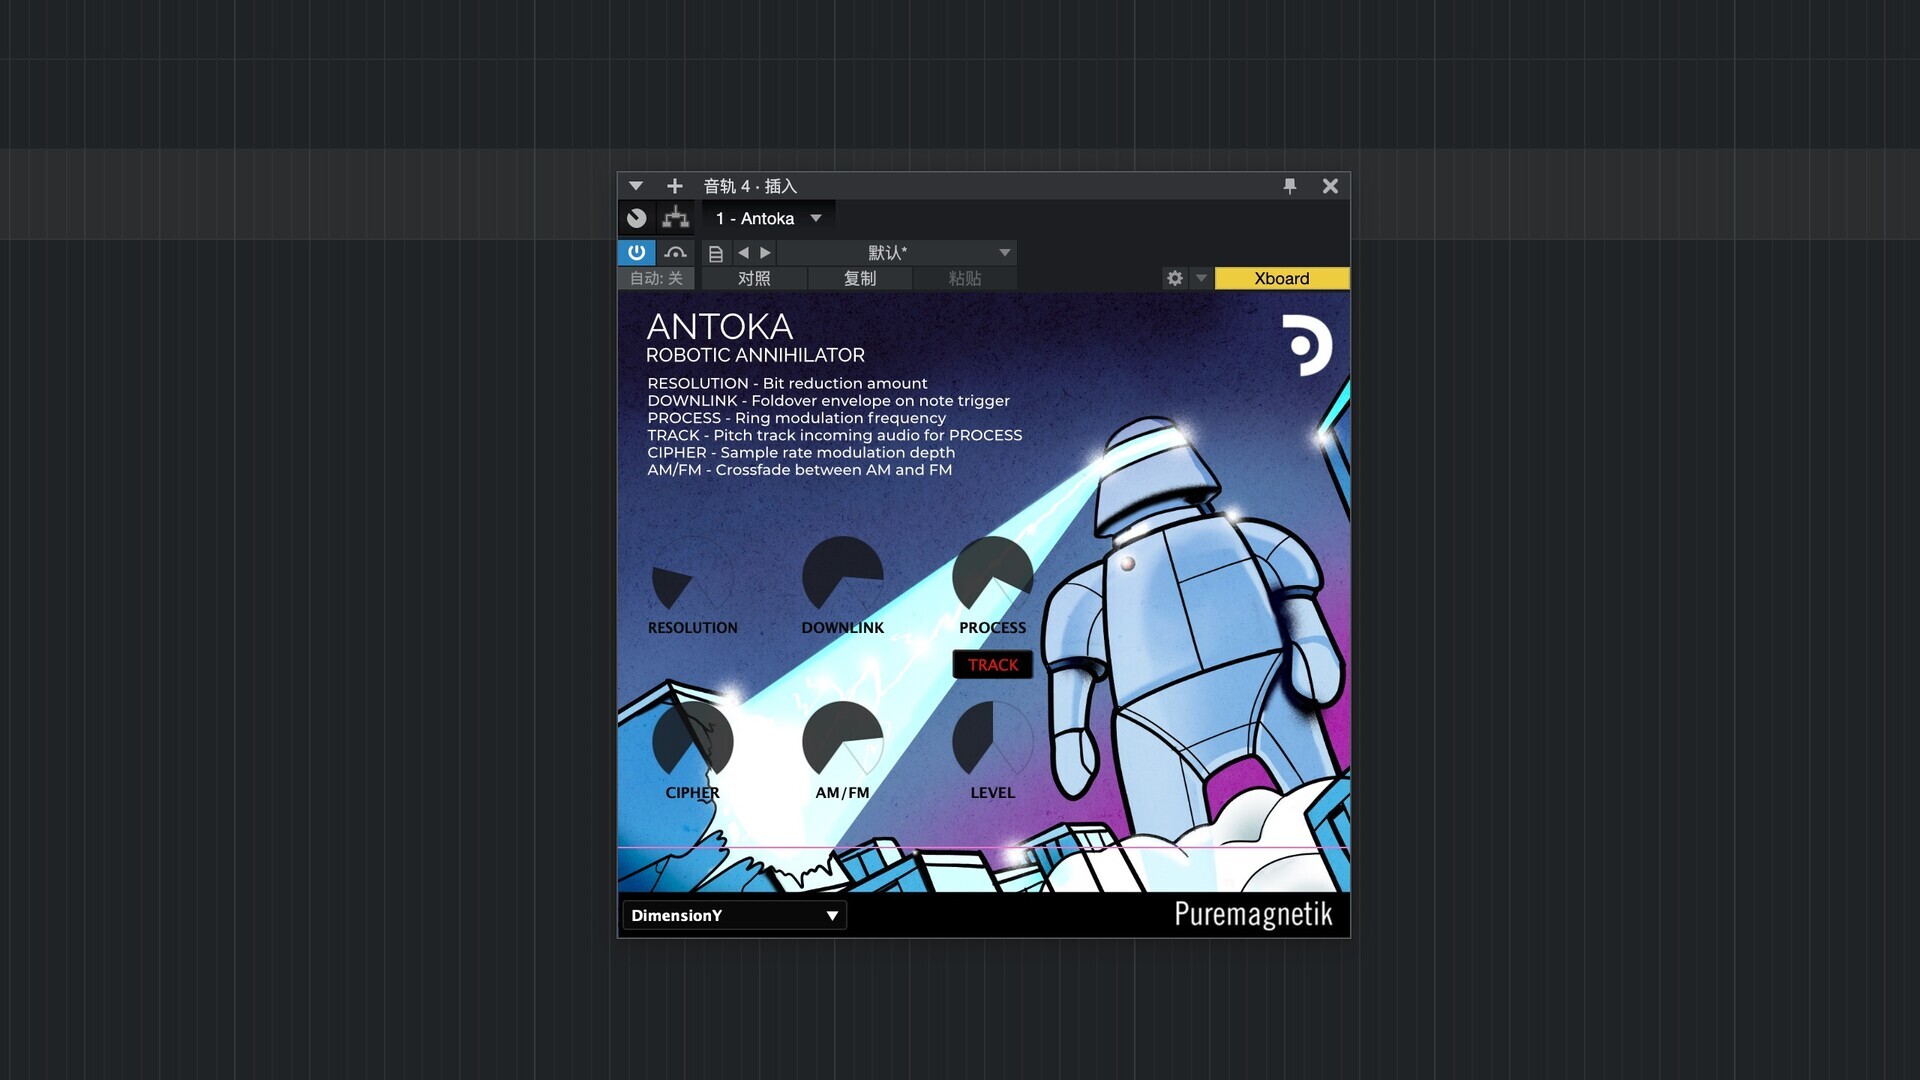Adjust the DOWNLINK knob
Viewport: 1920px width, 1080px height.
point(842,577)
